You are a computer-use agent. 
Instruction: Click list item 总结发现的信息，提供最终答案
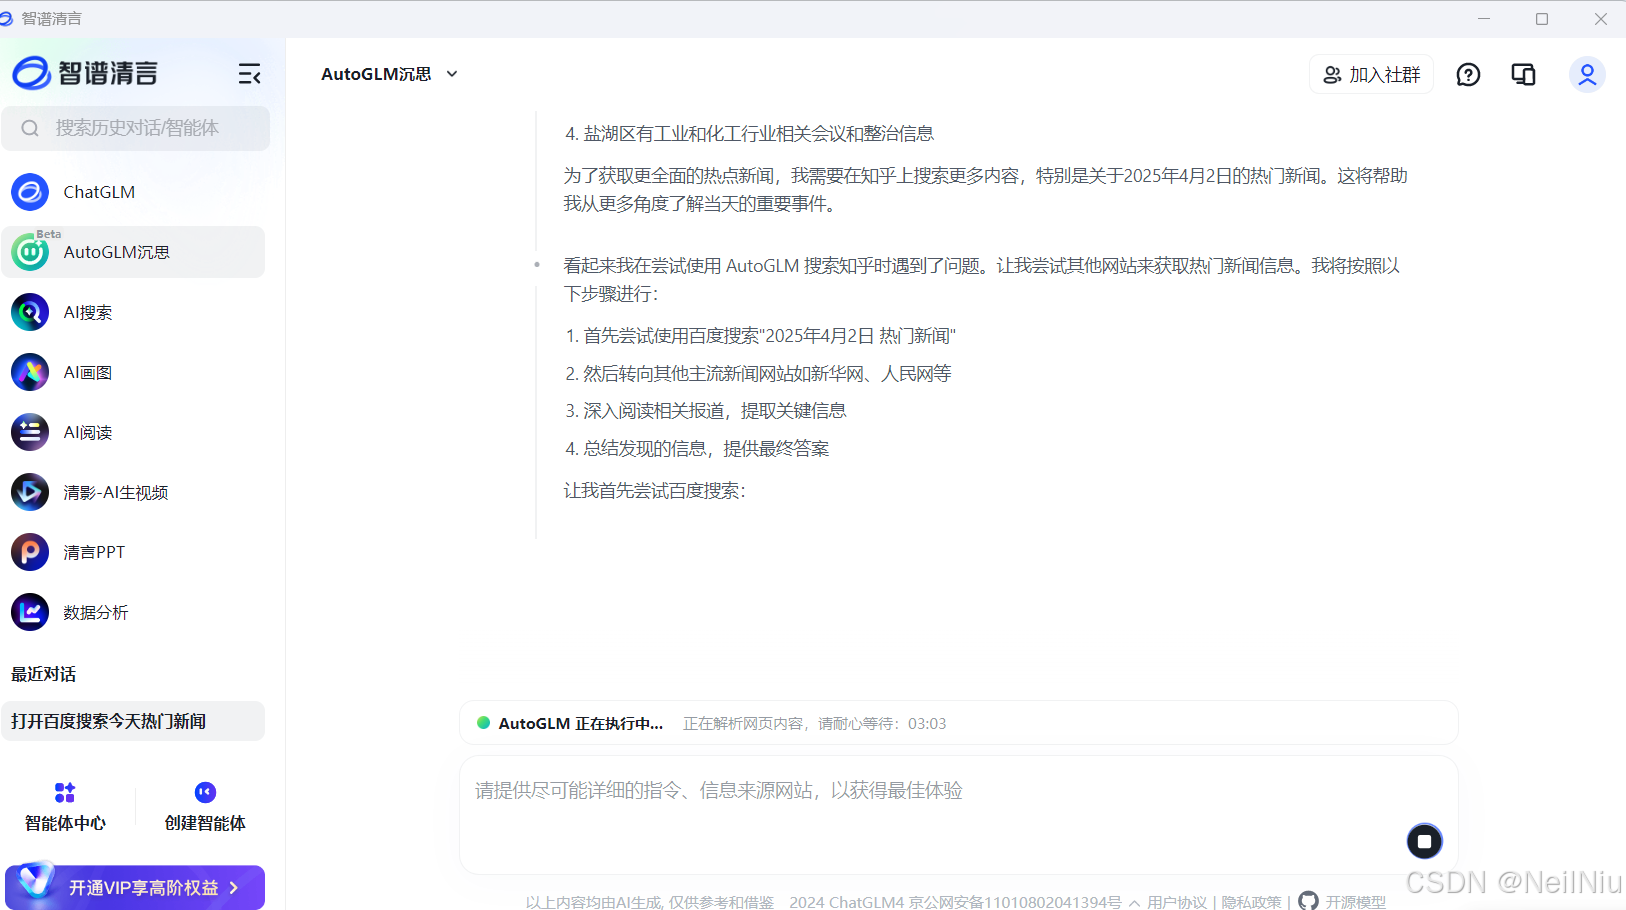click(706, 449)
